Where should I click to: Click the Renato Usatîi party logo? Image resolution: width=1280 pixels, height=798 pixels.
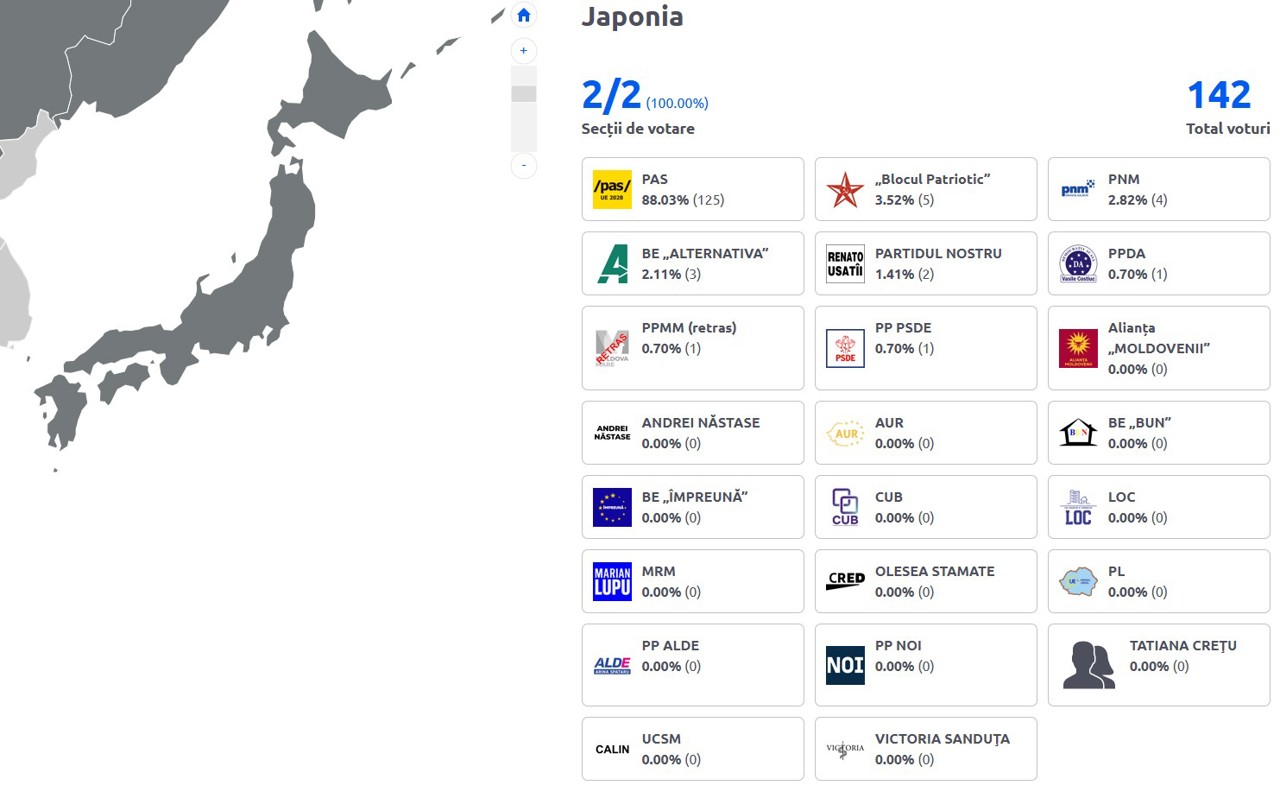(x=845, y=264)
